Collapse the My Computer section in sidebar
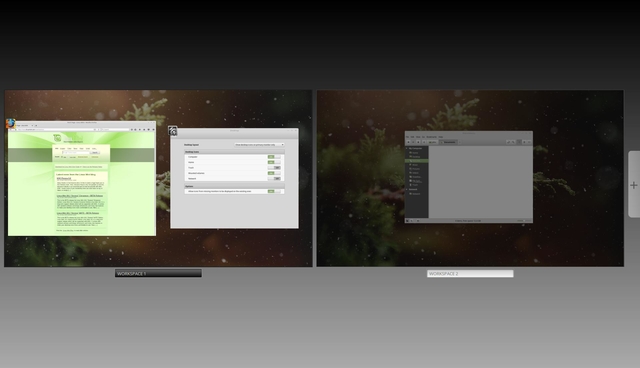This screenshot has height=368, width=640. click(x=407, y=149)
